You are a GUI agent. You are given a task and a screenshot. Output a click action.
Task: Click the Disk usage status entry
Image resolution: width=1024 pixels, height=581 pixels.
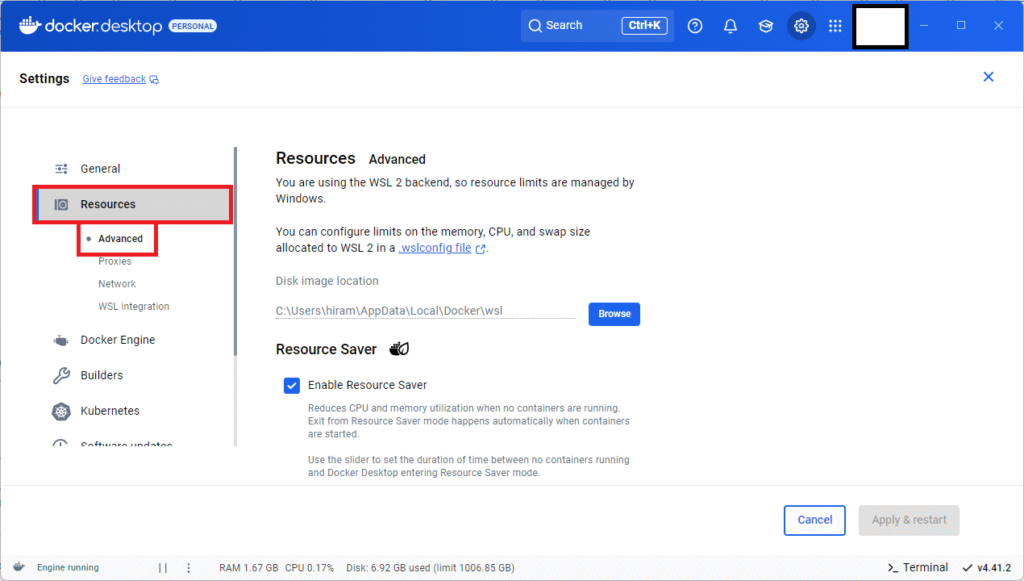click(430, 568)
